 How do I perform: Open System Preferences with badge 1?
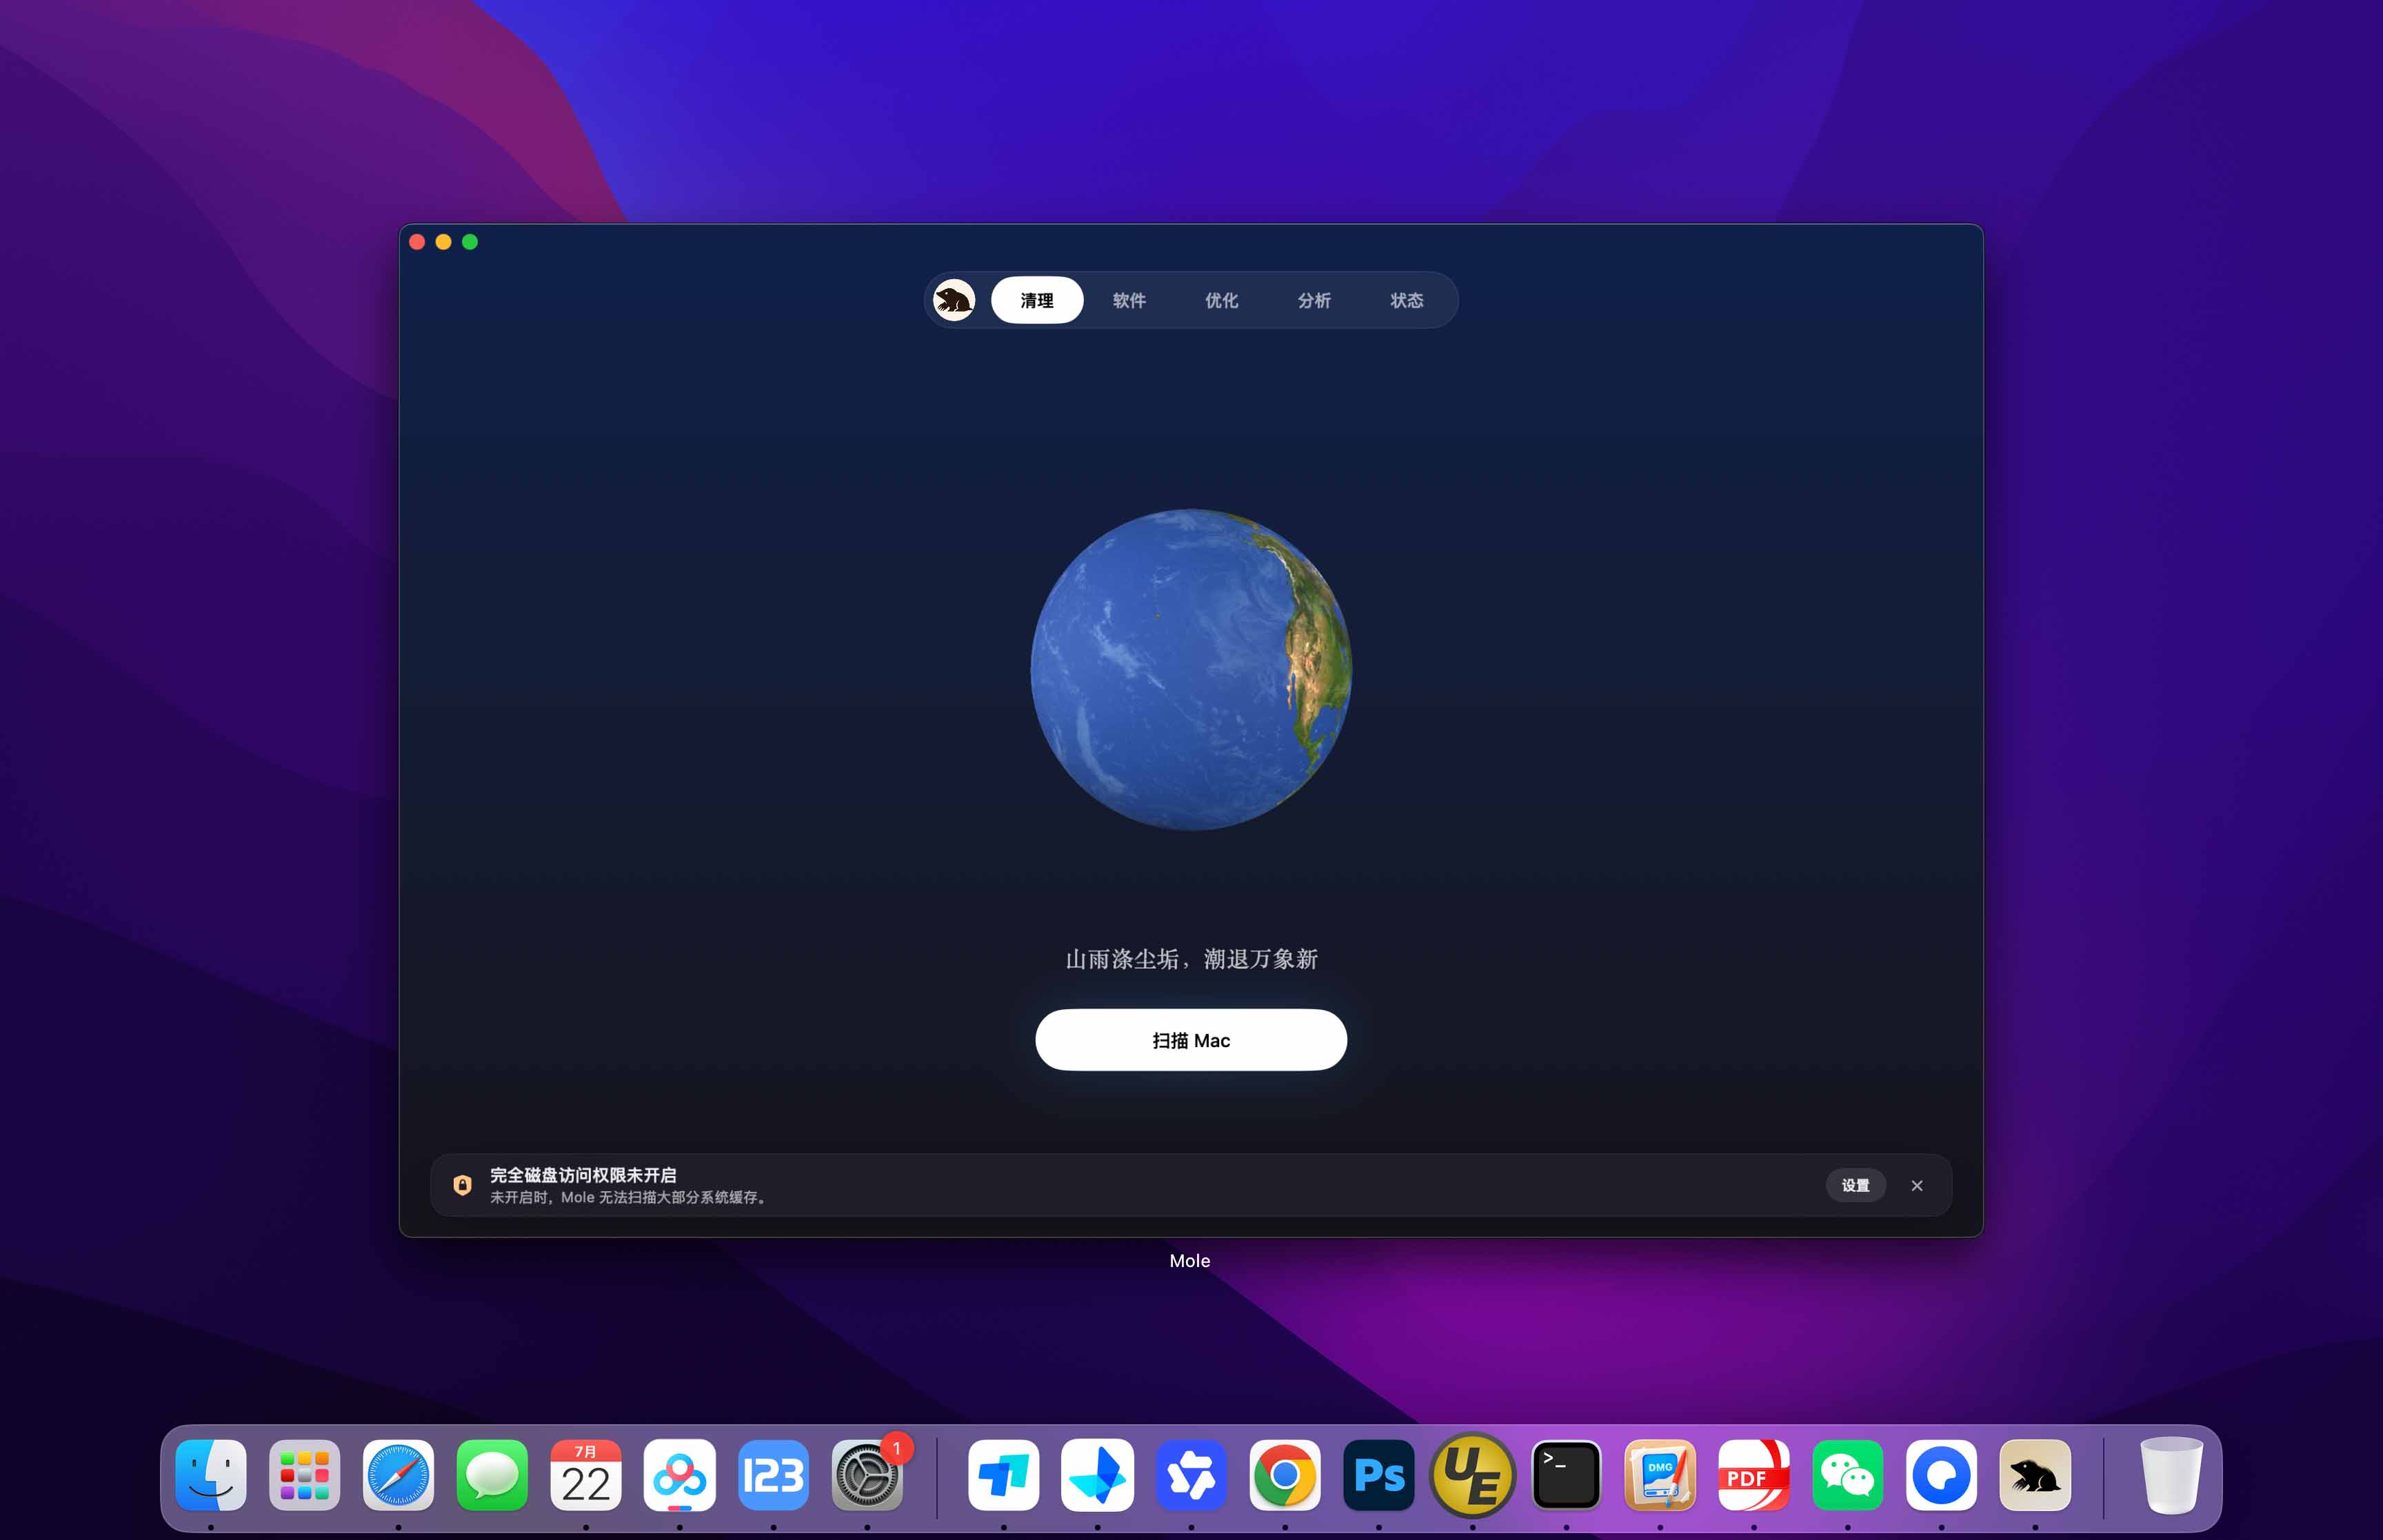(x=867, y=1475)
